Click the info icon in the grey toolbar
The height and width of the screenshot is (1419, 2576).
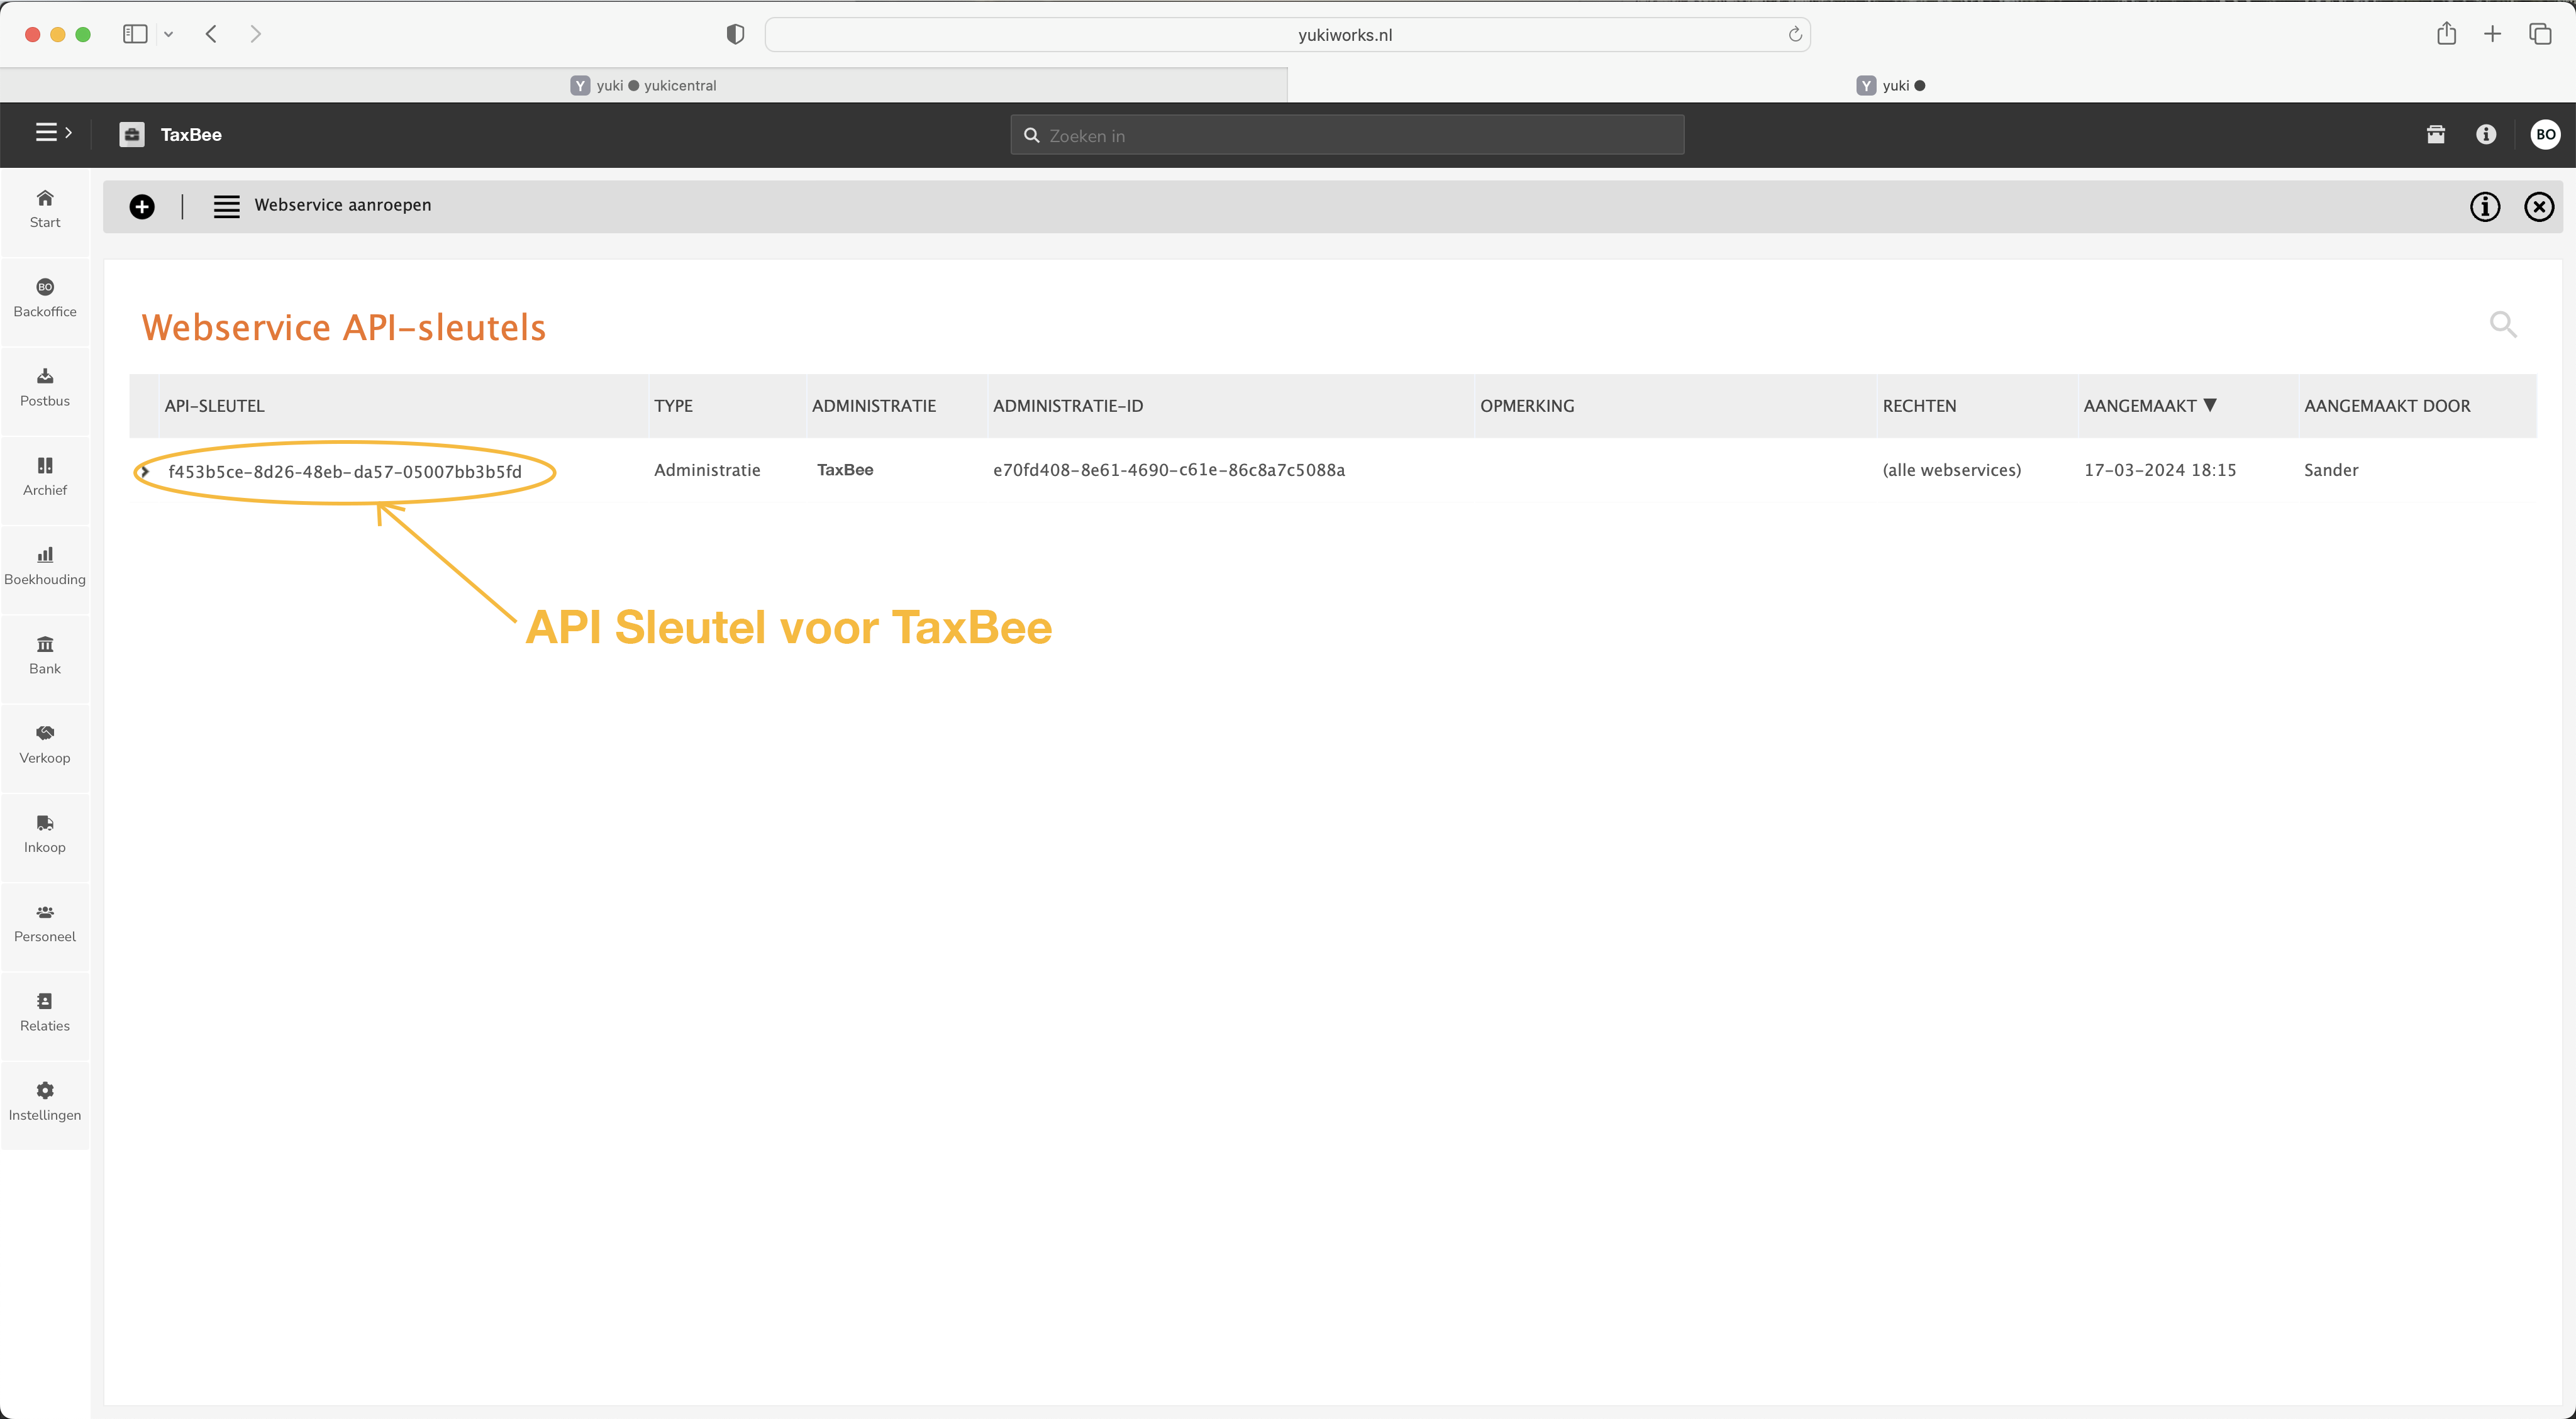2484,206
